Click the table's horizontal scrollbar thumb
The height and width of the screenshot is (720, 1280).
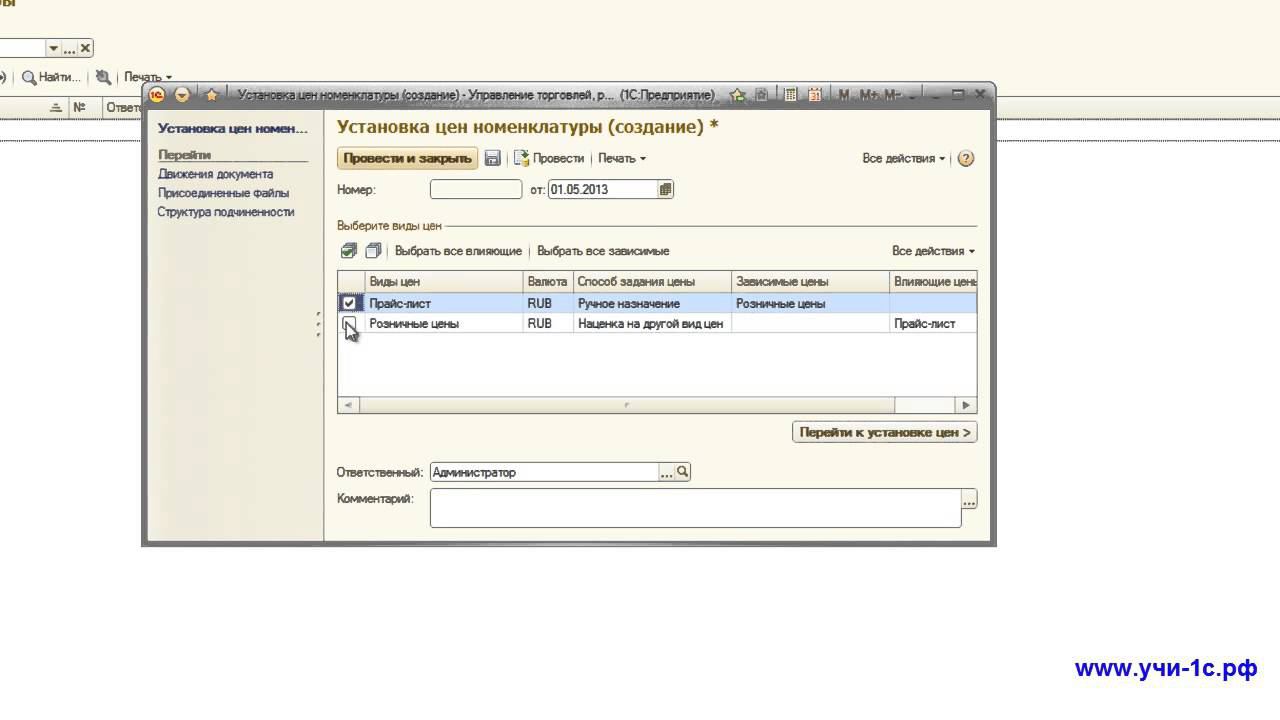[x=627, y=405]
